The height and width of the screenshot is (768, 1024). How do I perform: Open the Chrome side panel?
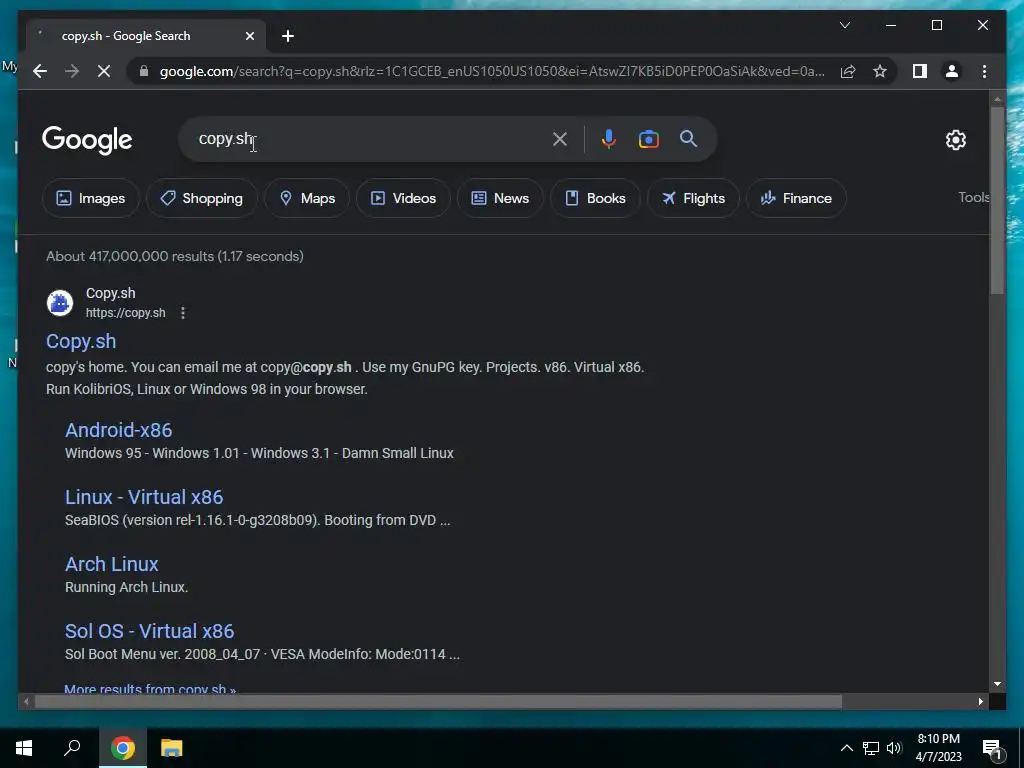tap(920, 71)
